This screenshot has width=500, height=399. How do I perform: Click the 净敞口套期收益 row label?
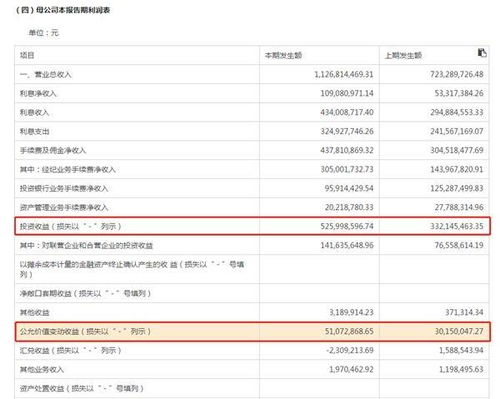tap(85, 293)
